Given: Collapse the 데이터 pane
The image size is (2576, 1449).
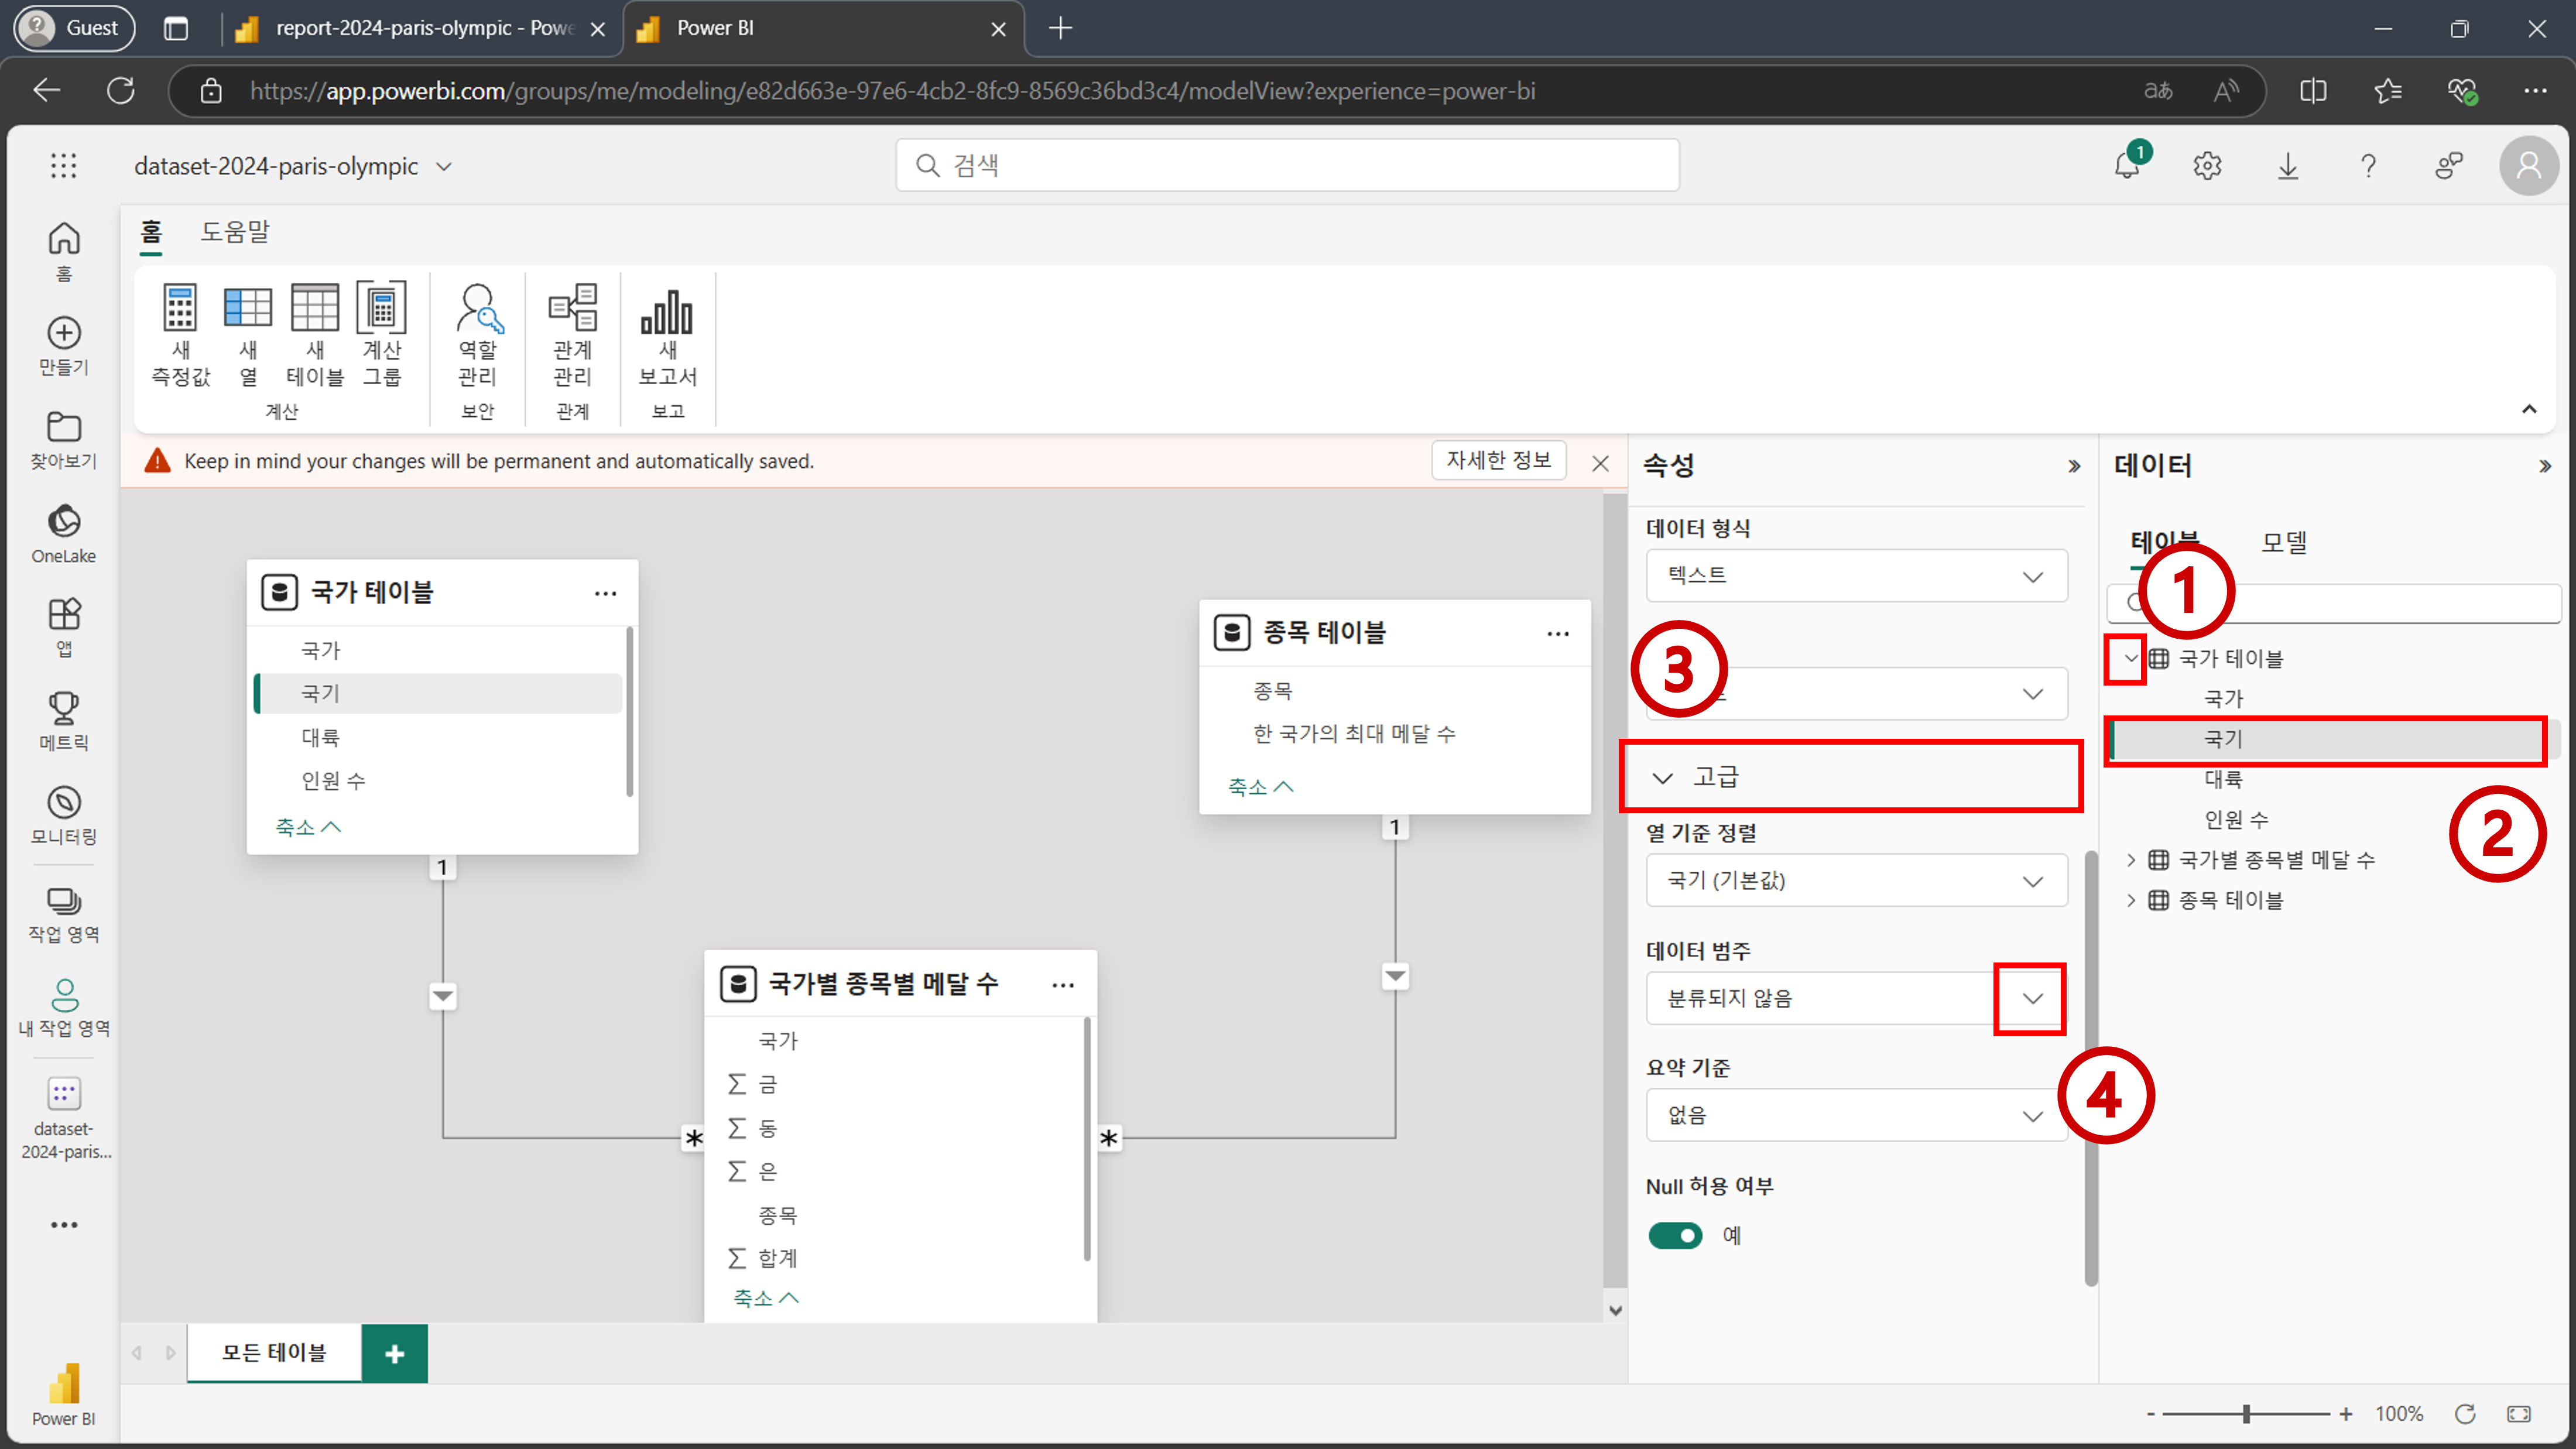Looking at the screenshot, I should pos(2545,466).
